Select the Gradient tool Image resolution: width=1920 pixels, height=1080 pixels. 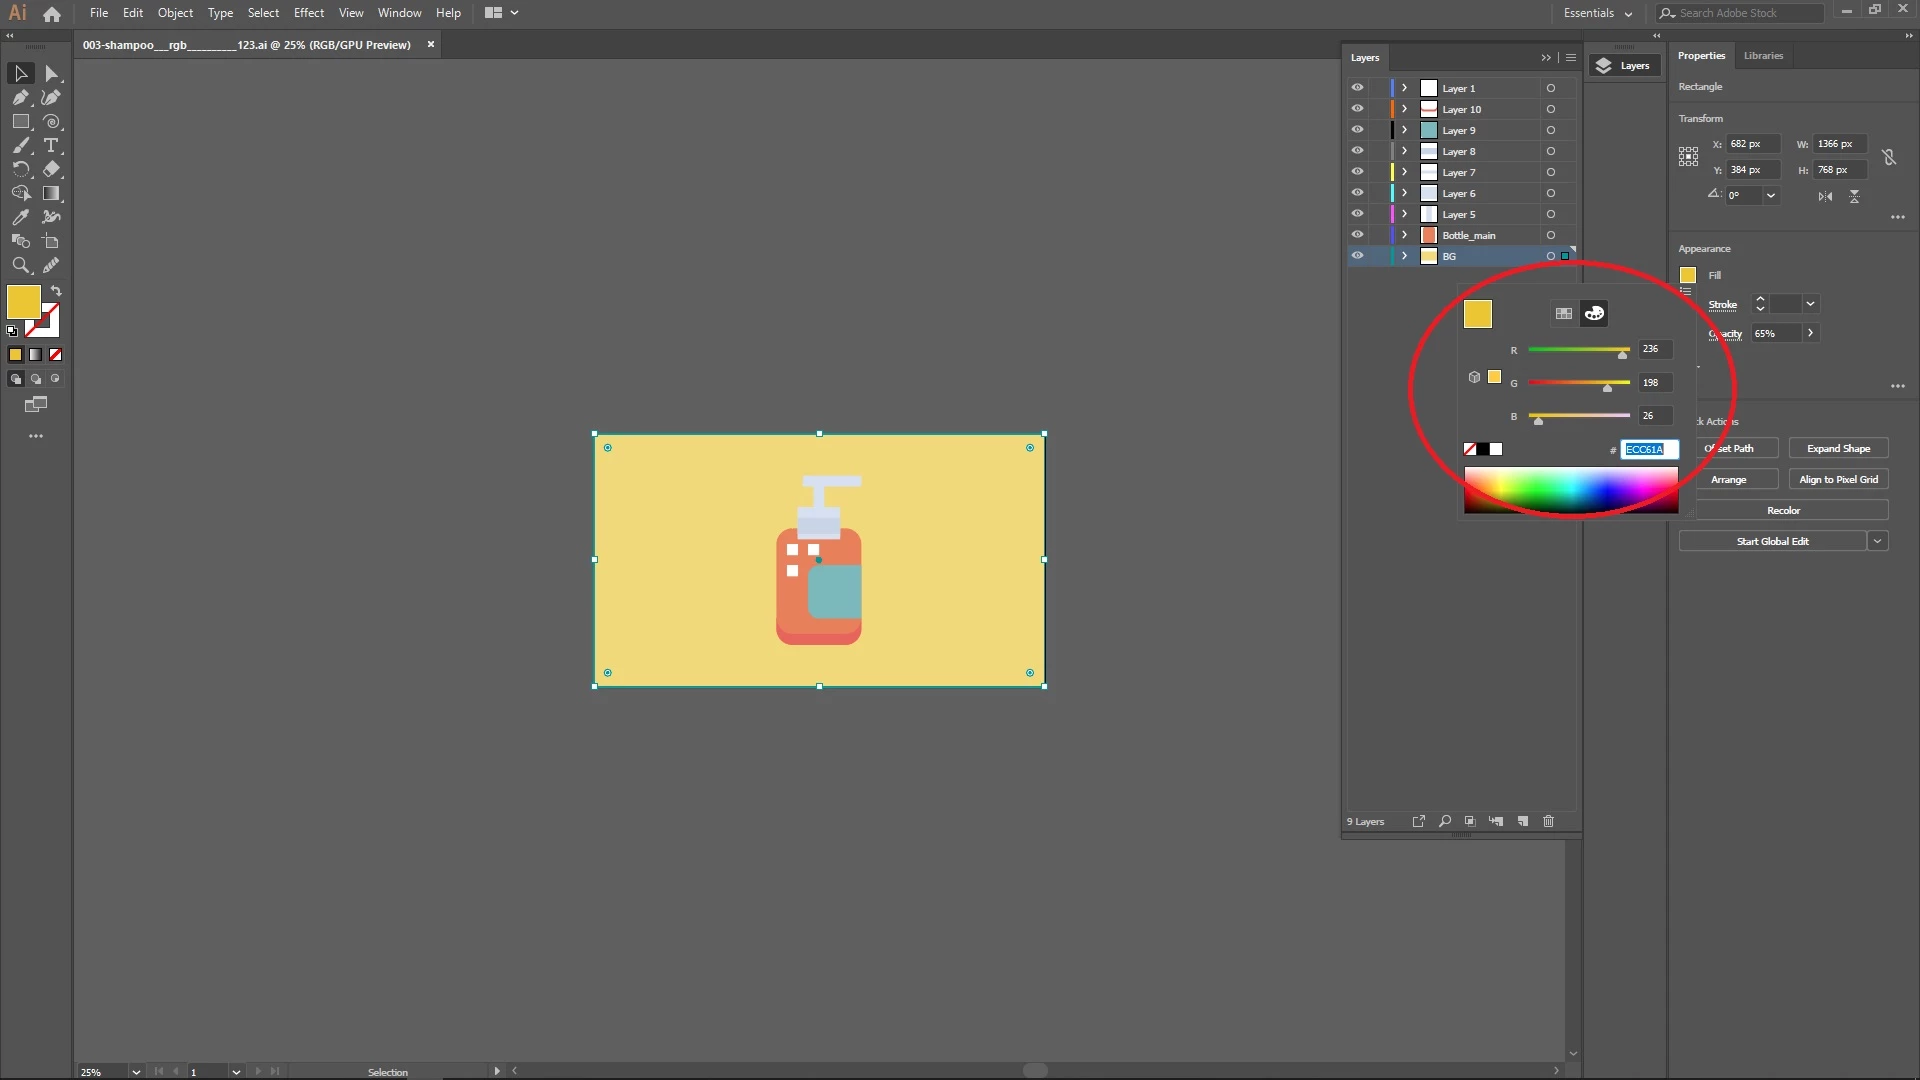(x=52, y=194)
